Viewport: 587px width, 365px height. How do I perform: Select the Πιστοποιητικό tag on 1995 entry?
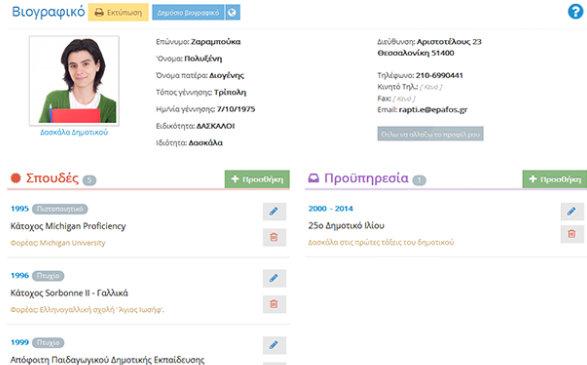click(60, 209)
